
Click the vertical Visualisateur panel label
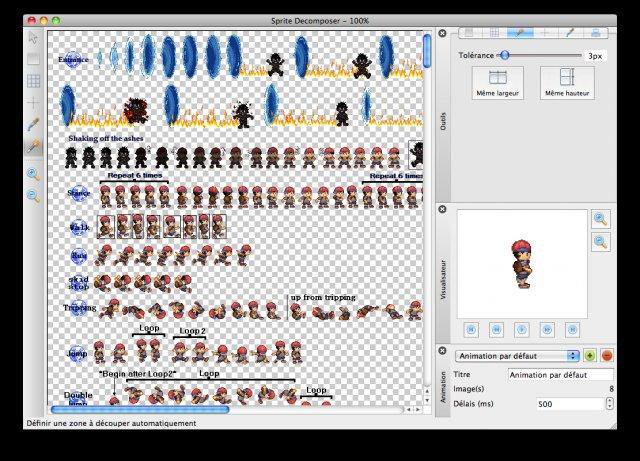tap(443, 280)
